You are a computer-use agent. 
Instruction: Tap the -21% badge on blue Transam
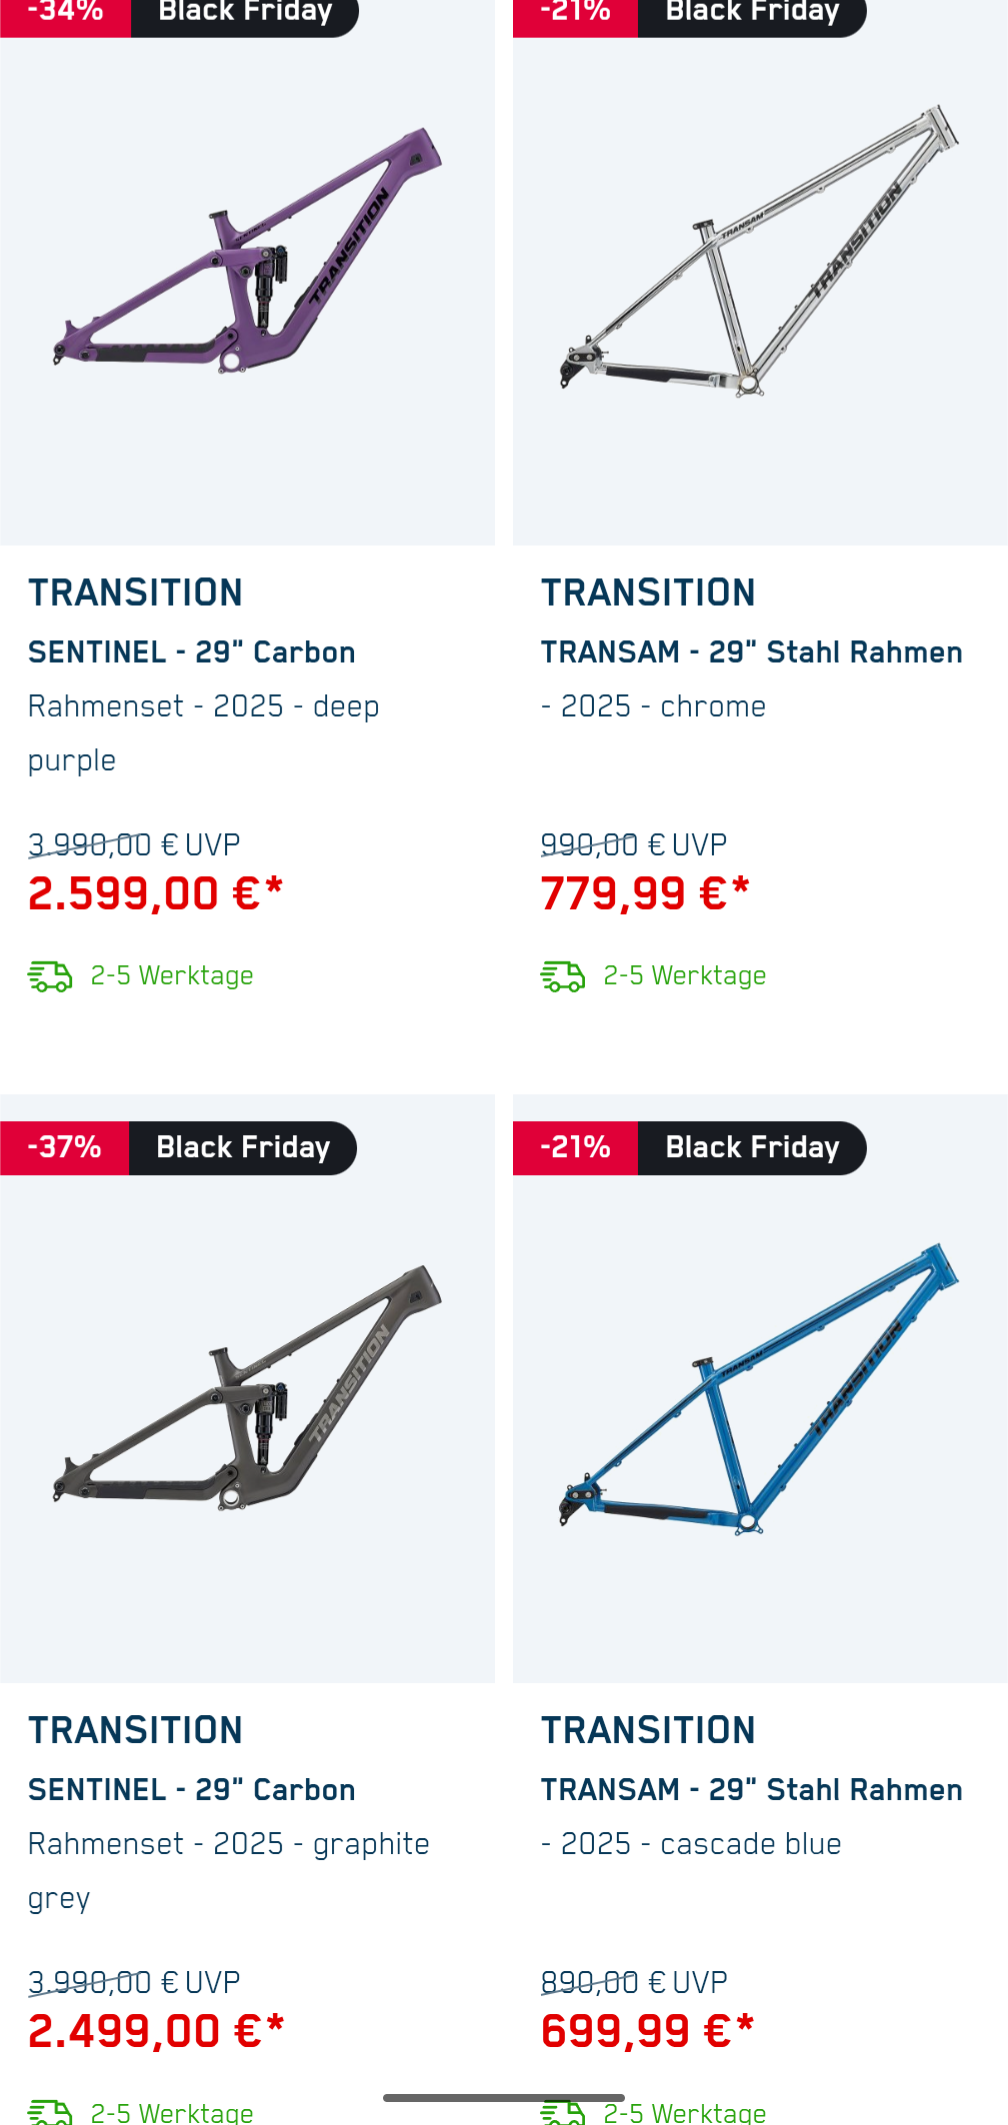[x=576, y=1147]
